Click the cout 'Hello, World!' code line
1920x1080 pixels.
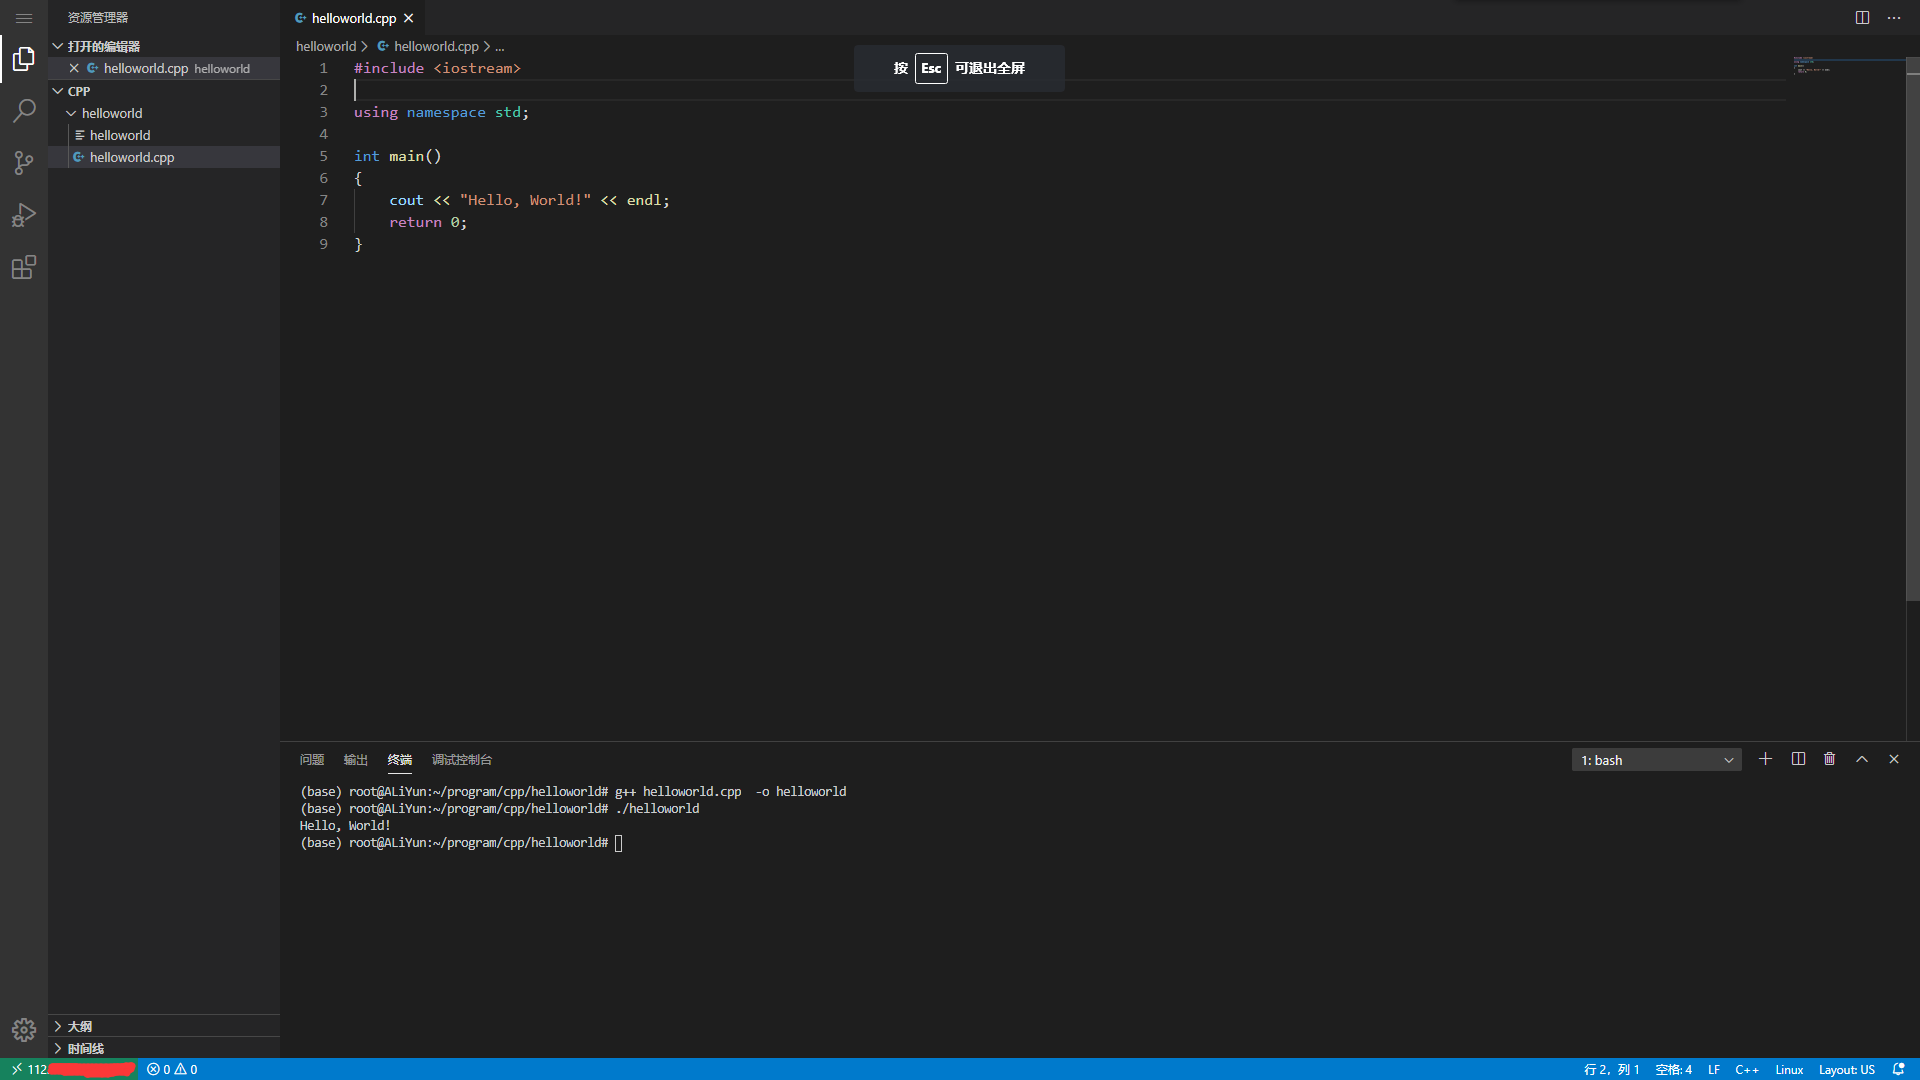pyautogui.click(x=529, y=200)
